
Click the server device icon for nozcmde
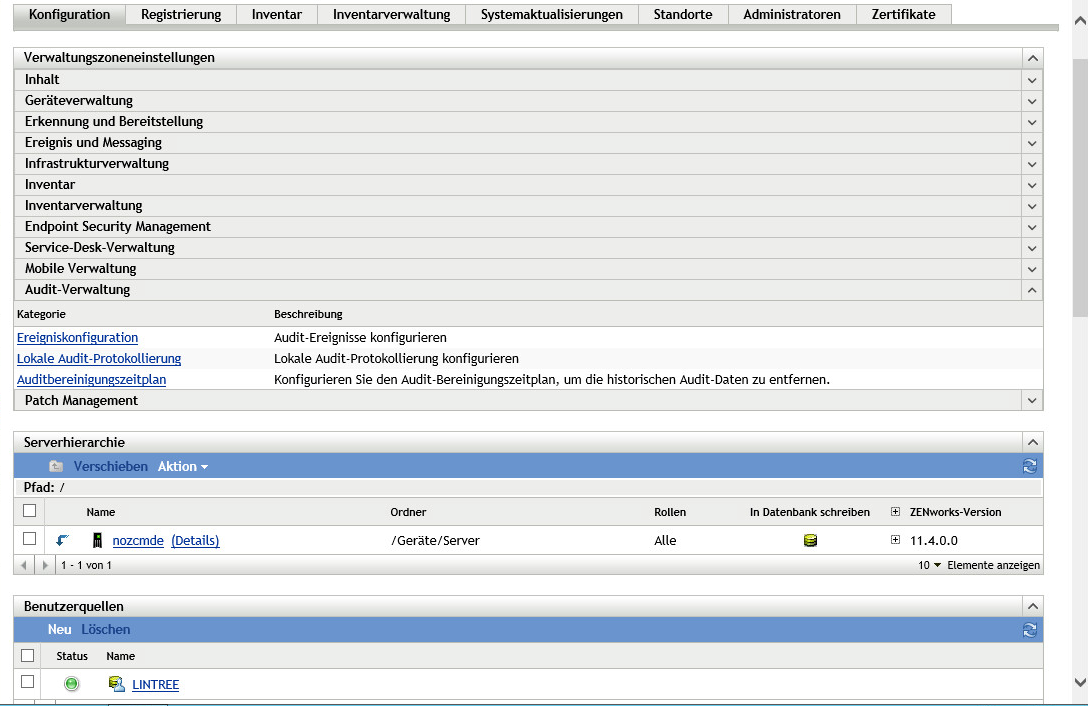coord(97,540)
